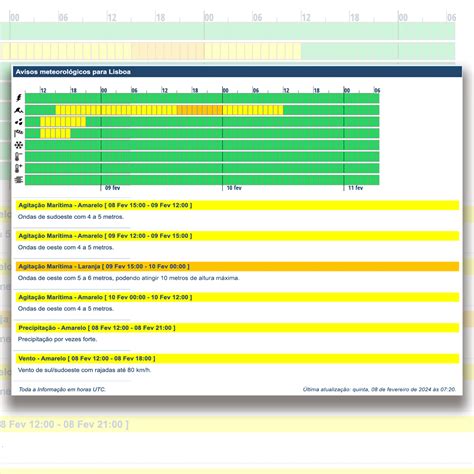The height and width of the screenshot is (474, 474).
Task: Select the yellow wind warning segment
Action: 55,133
